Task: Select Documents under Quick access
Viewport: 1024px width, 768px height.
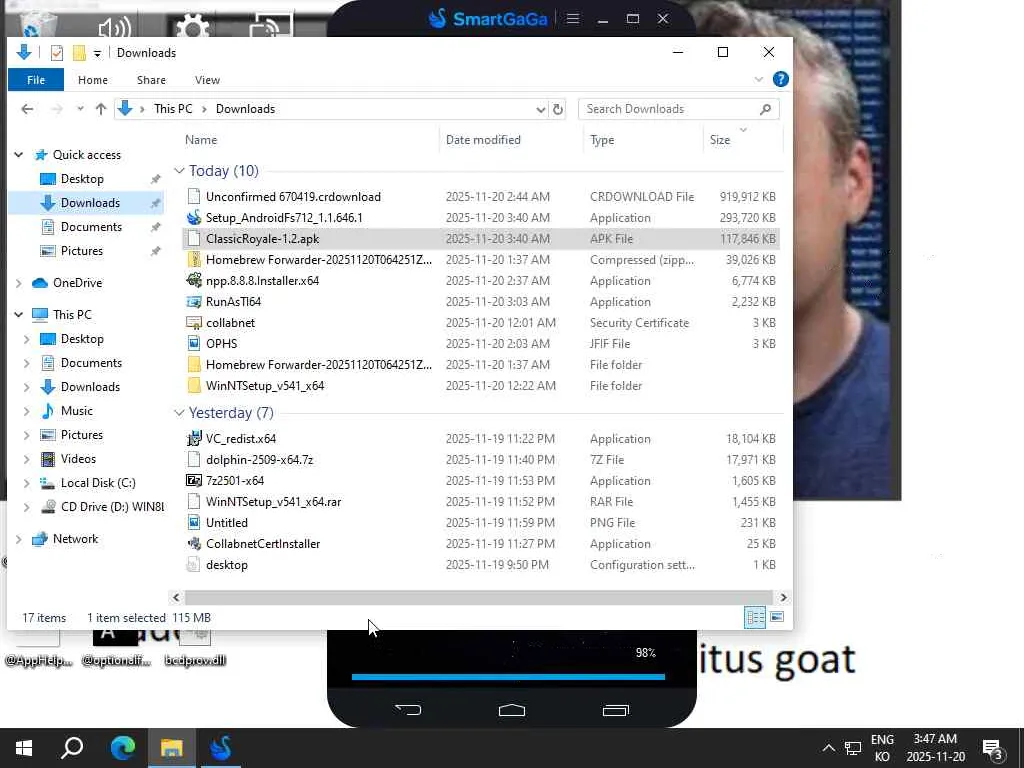Action: [x=91, y=227]
